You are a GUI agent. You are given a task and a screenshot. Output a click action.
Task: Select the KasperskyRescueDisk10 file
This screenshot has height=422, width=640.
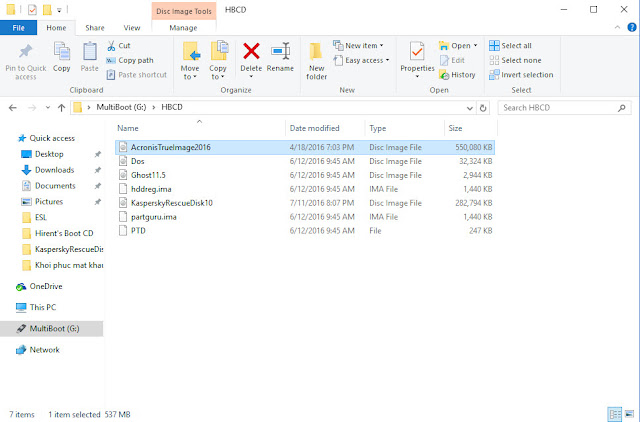point(305,203)
